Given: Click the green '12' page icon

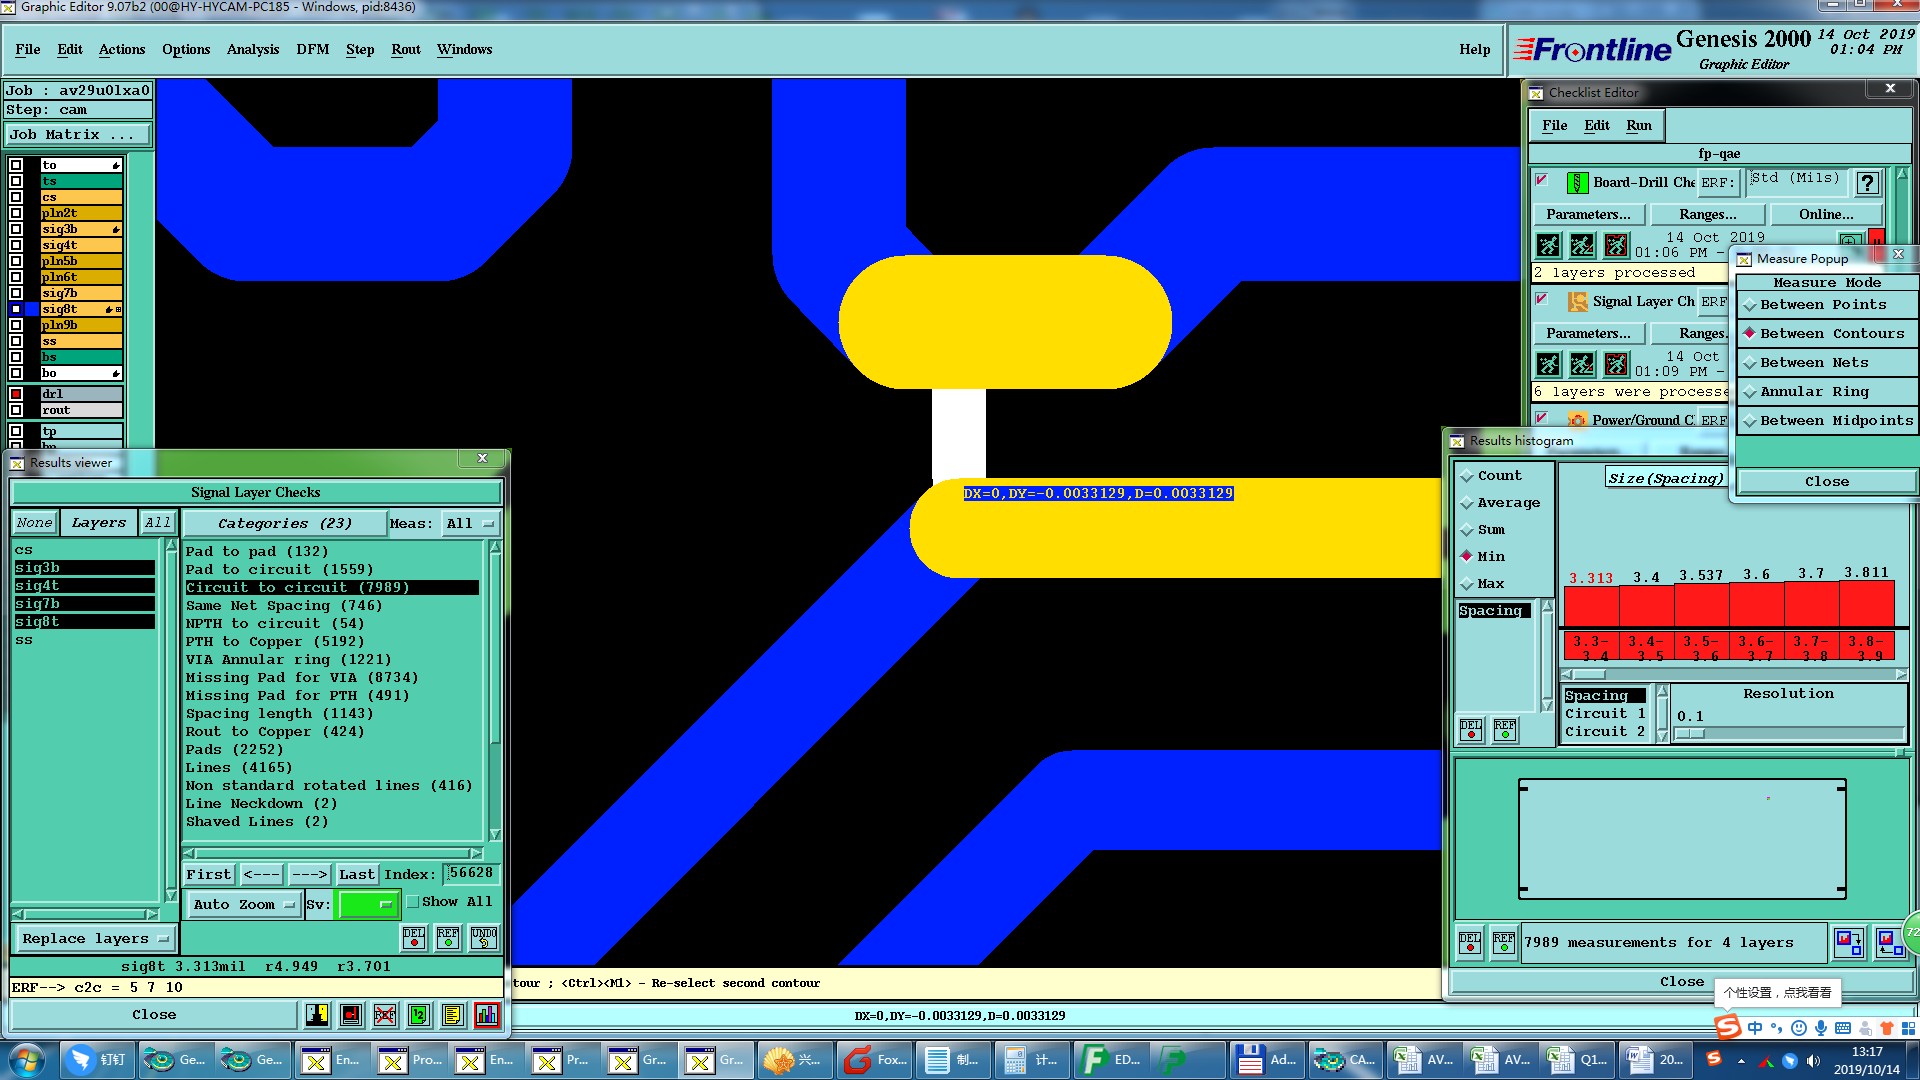Looking at the screenshot, I should click(x=419, y=1015).
